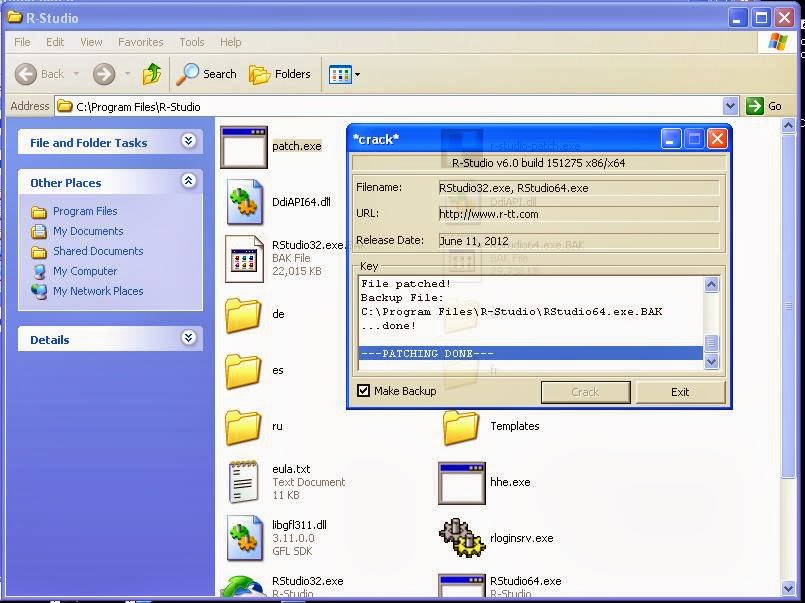The height and width of the screenshot is (603, 805).
Task: Click the Release Date field
Action: coord(579,241)
